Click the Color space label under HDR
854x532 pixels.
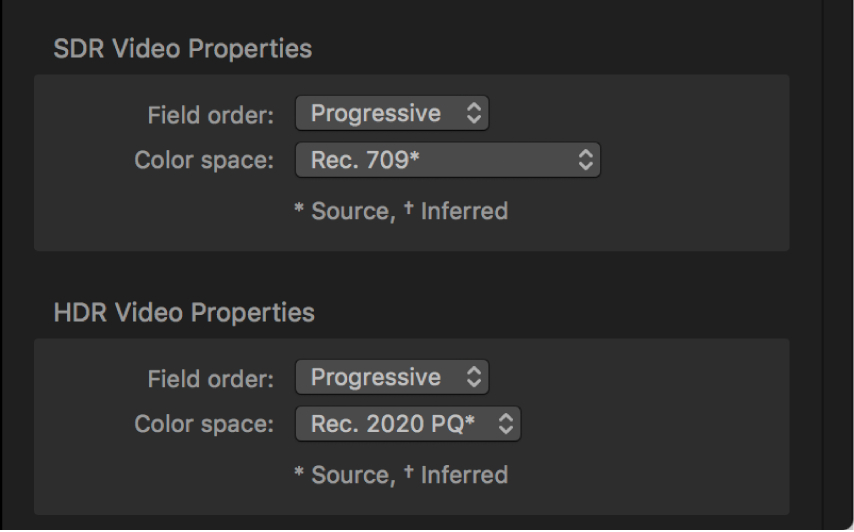(x=204, y=425)
